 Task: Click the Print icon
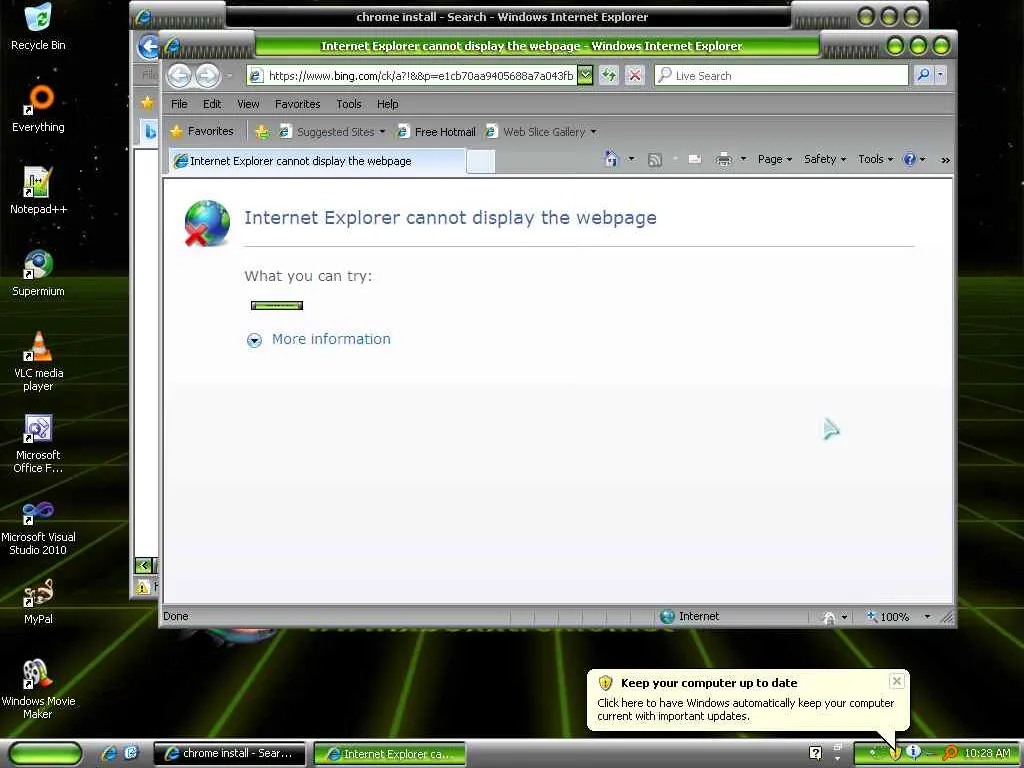[x=724, y=159]
